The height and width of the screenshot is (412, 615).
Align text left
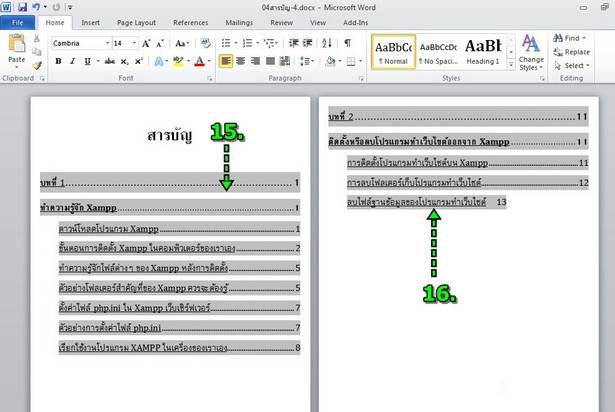click(226, 61)
